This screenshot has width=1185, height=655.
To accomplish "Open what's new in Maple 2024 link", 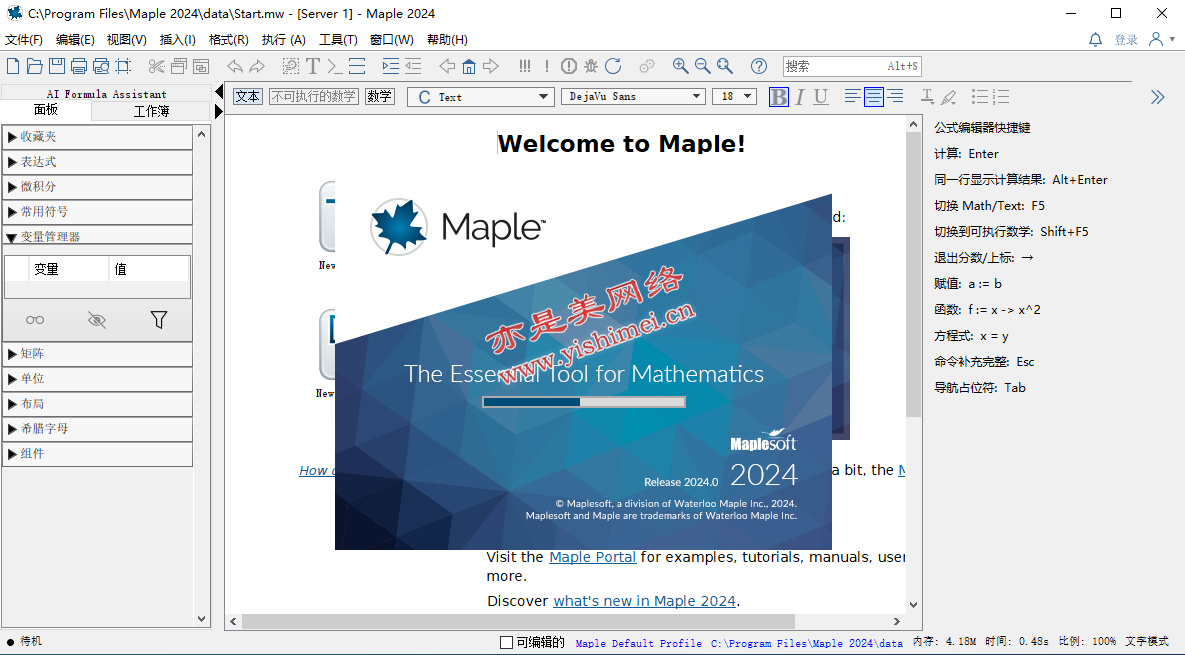I will [645, 601].
